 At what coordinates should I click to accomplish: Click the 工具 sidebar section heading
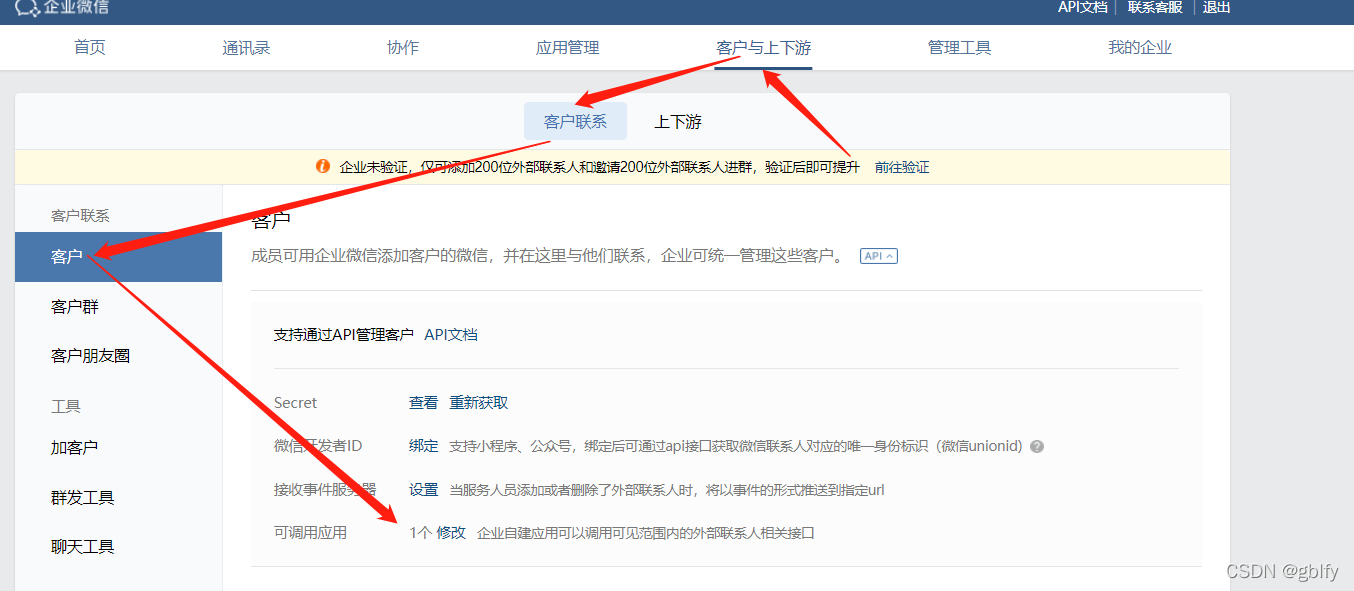pyautogui.click(x=66, y=406)
